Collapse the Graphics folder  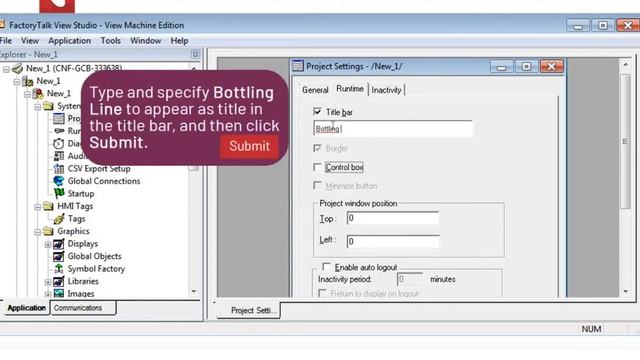[x=38, y=232]
